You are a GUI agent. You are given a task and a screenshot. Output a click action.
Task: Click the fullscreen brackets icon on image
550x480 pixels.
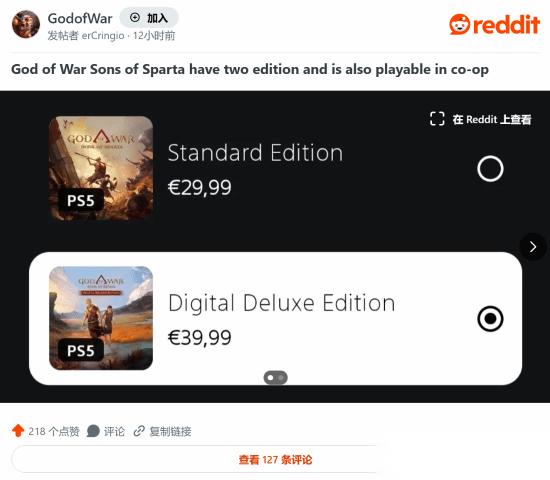pyautogui.click(x=437, y=119)
